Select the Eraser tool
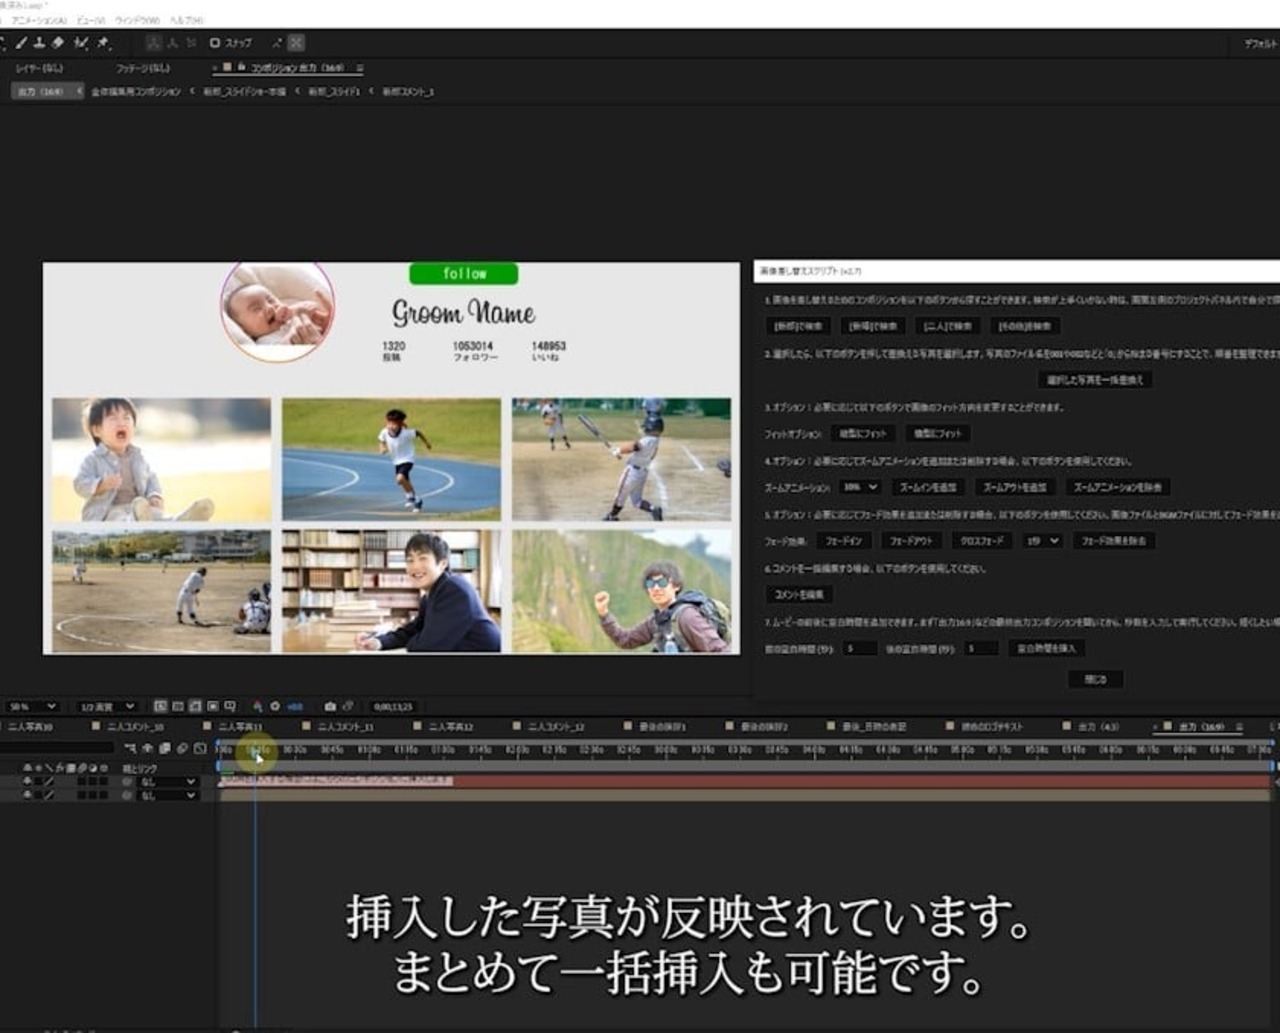The image size is (1280, 1033). point(57,43)
